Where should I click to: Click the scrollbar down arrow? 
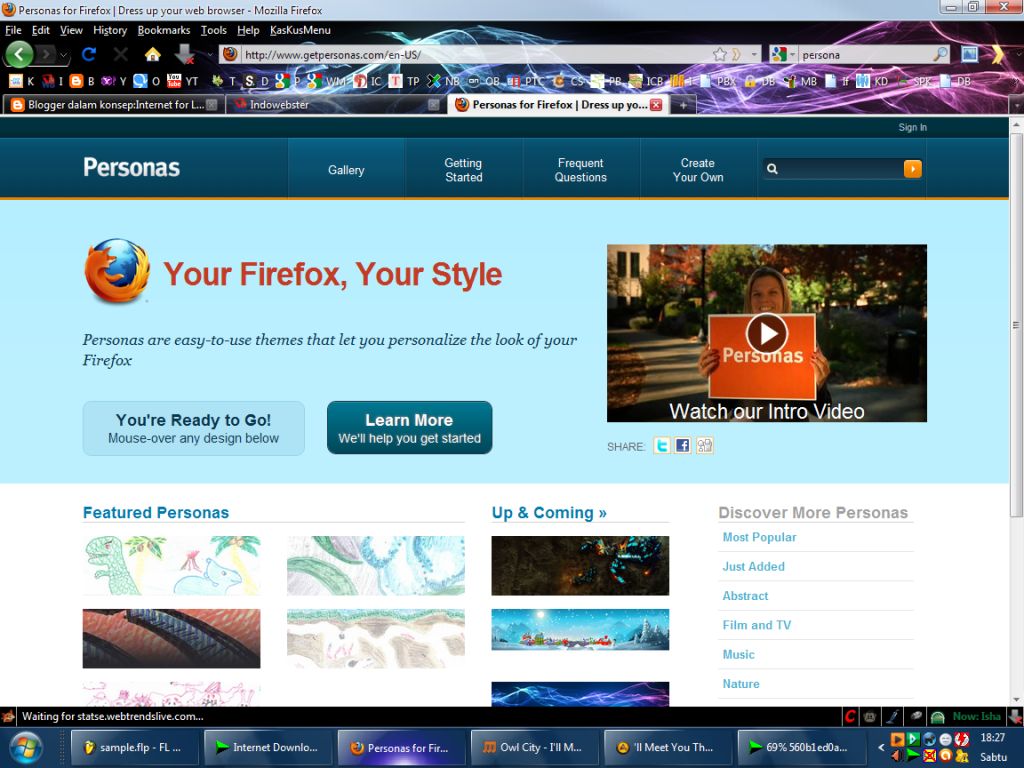(x=1016, y=699)
